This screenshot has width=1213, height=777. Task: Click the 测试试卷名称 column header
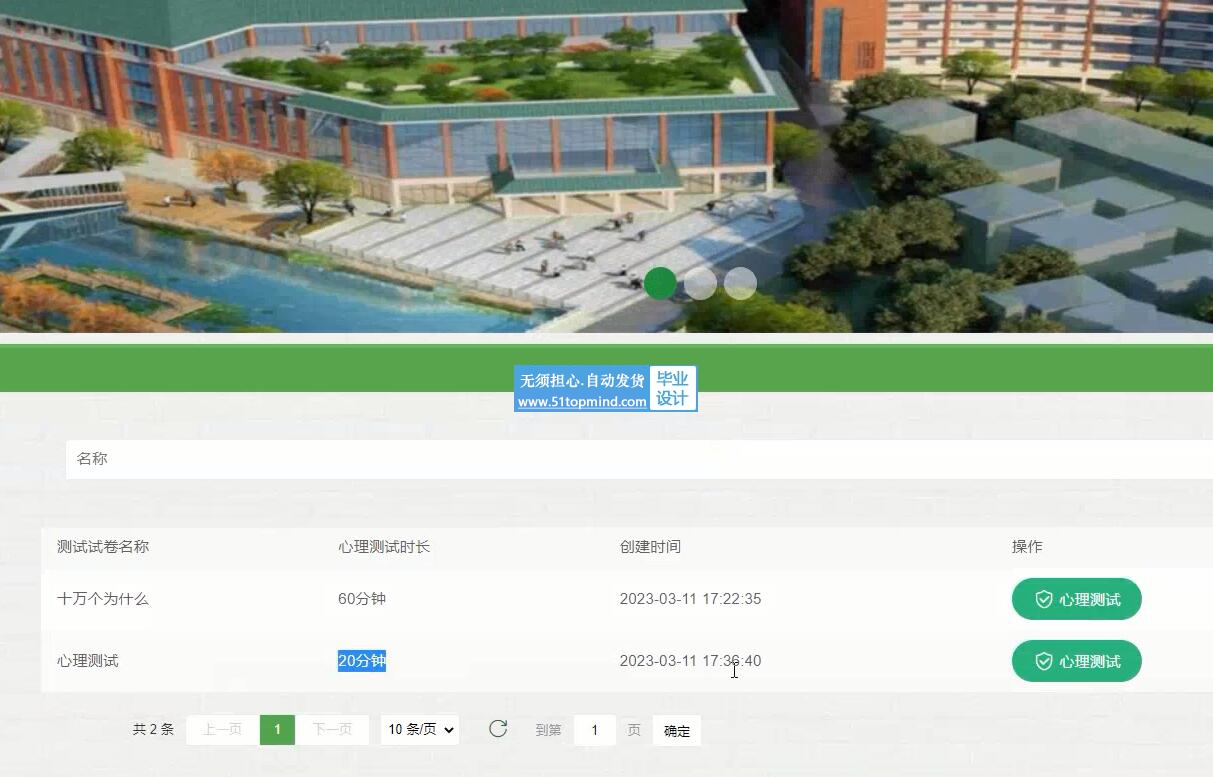(103, 547)
